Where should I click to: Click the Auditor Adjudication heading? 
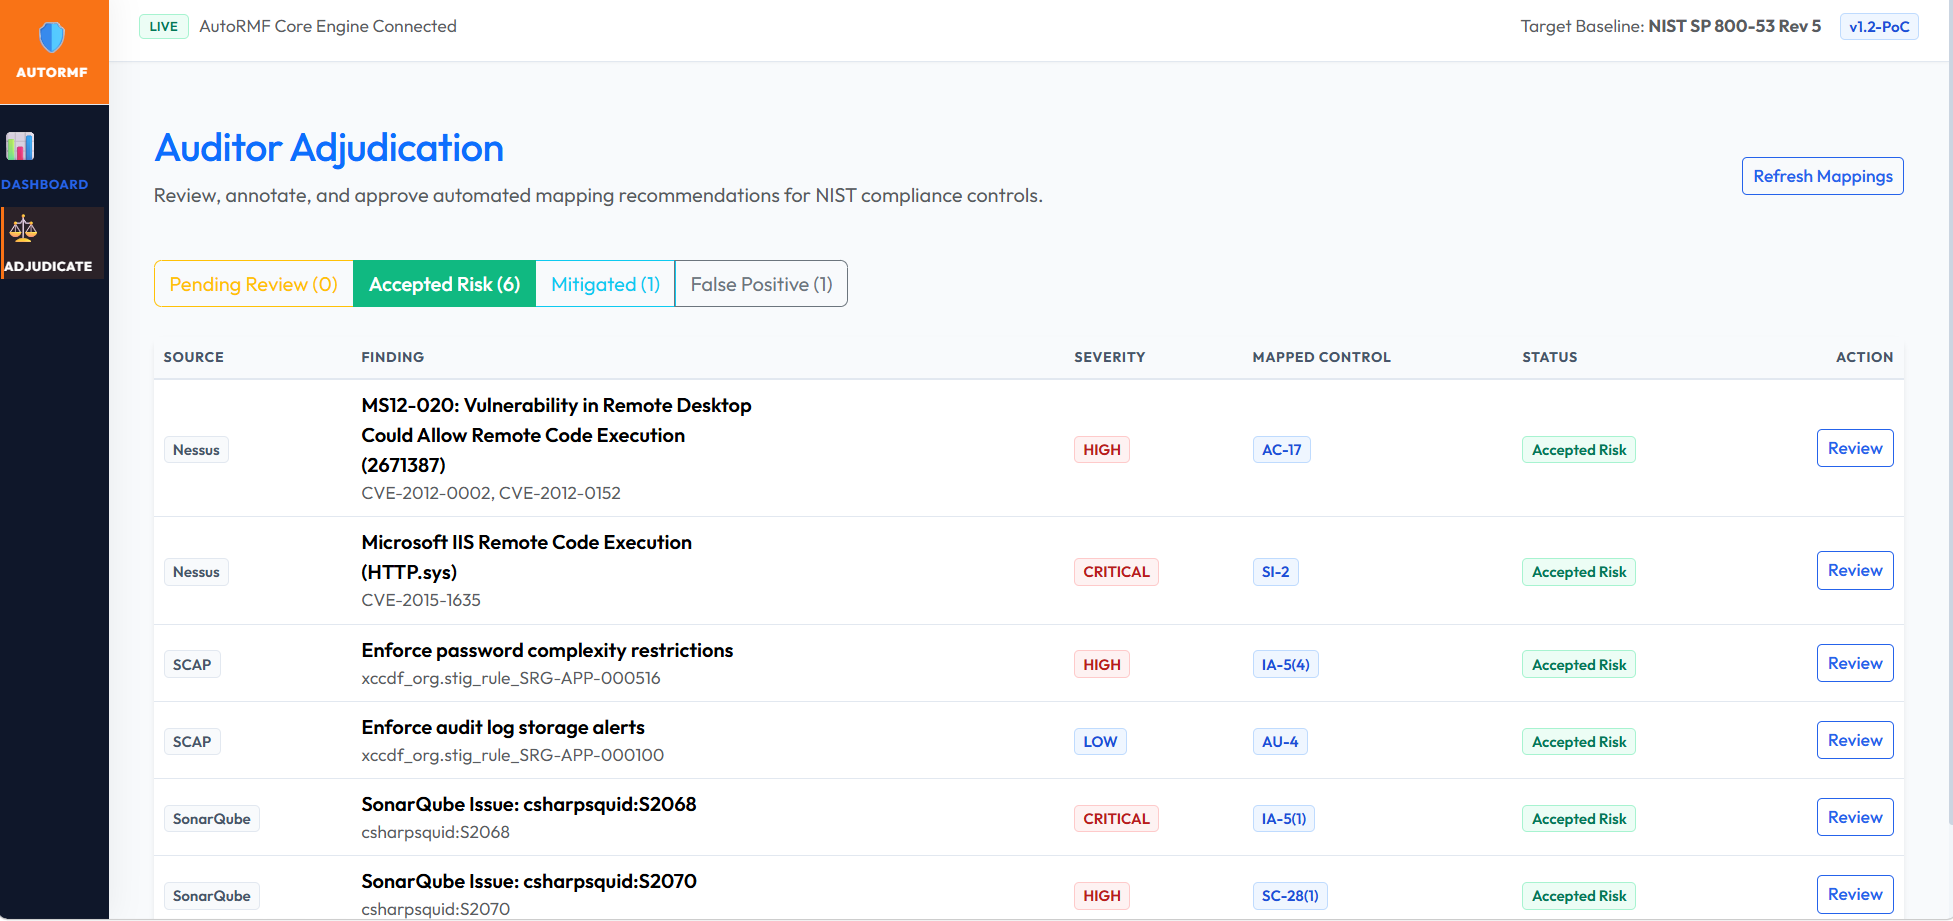point(329,148)
